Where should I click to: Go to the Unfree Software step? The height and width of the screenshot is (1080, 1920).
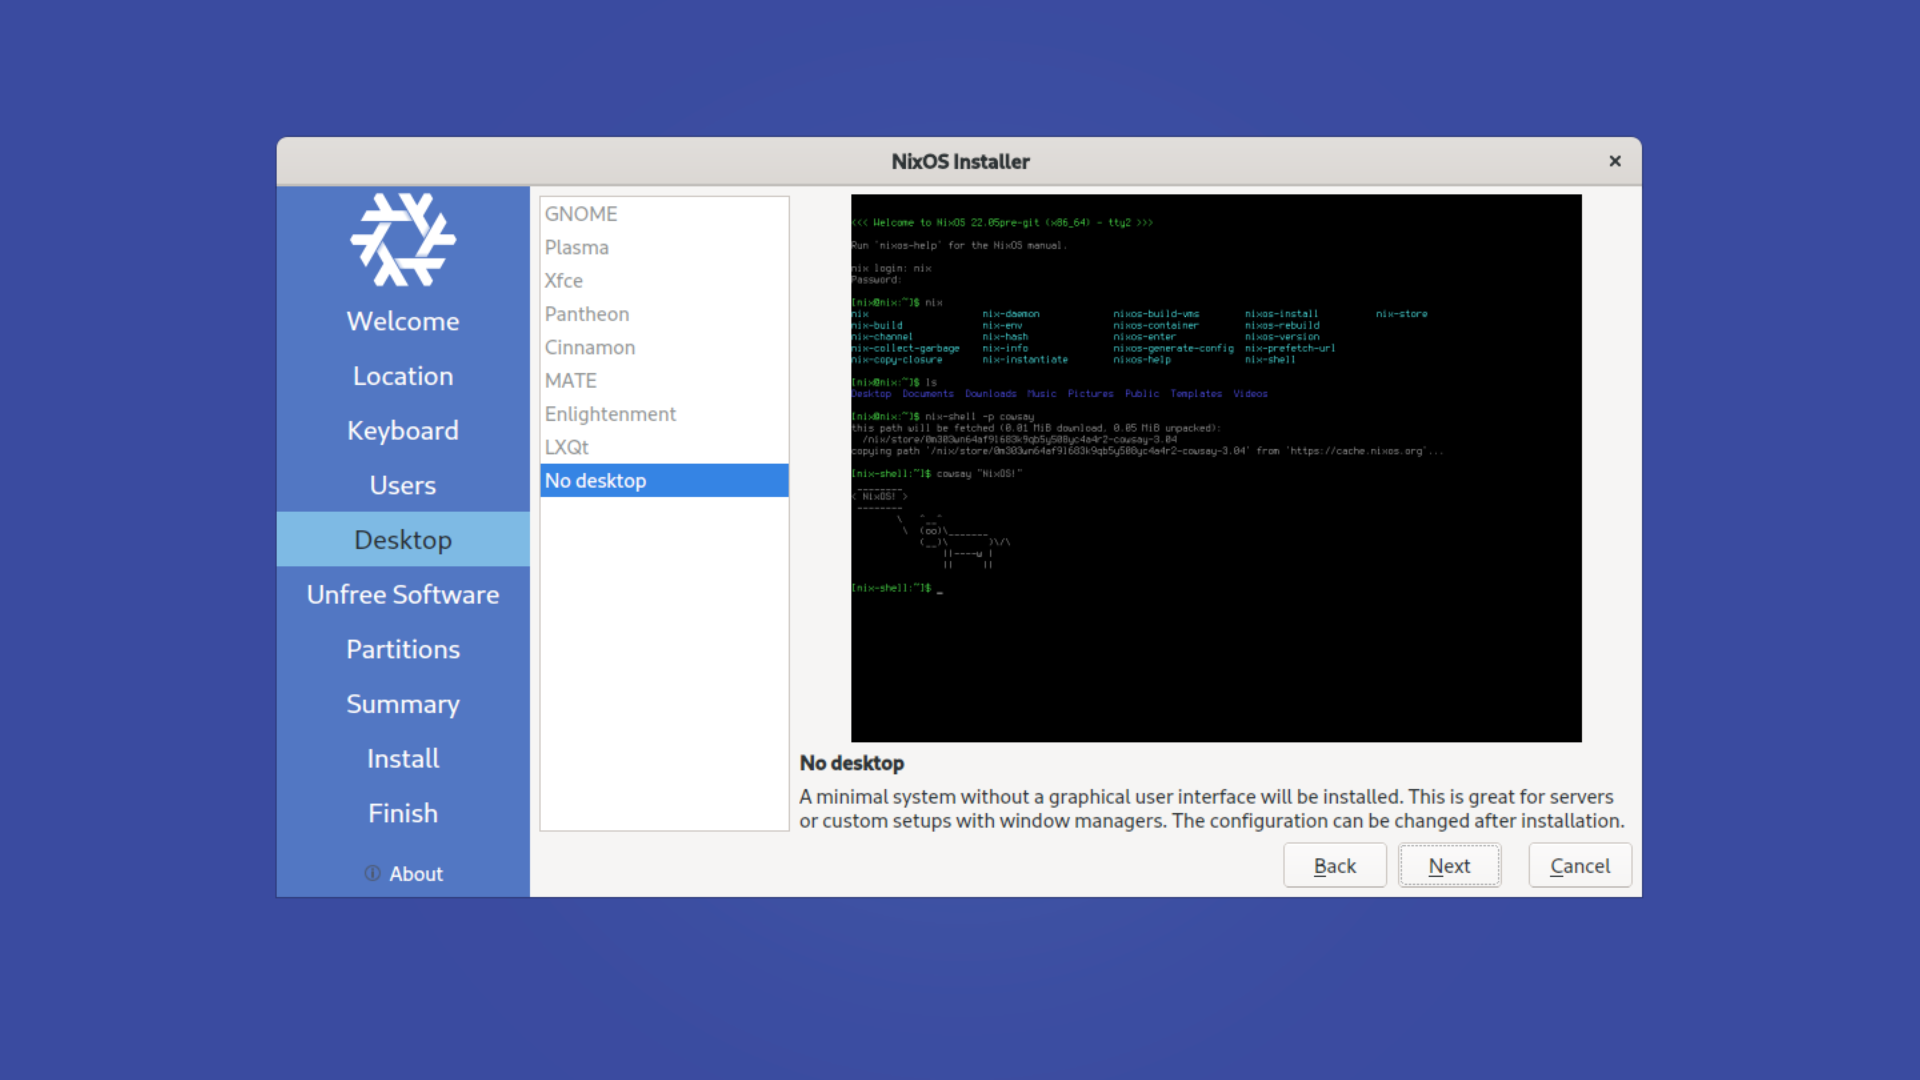[x=403, y=594]
